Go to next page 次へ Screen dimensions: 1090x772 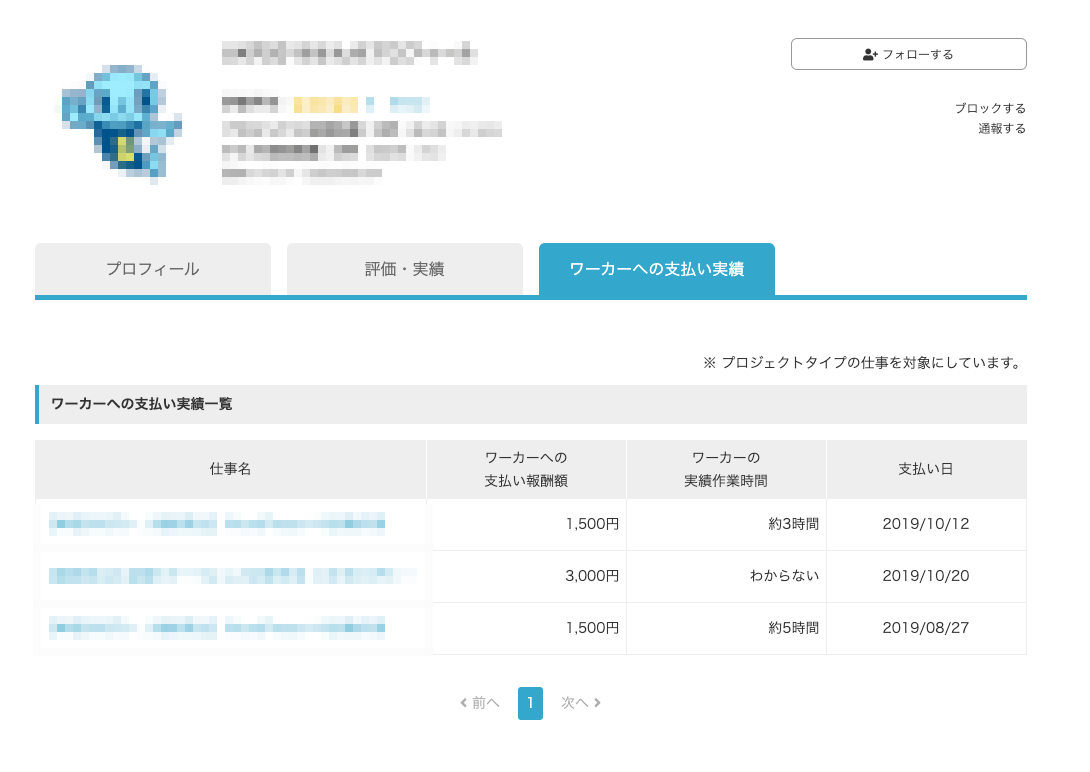point(580,703)
